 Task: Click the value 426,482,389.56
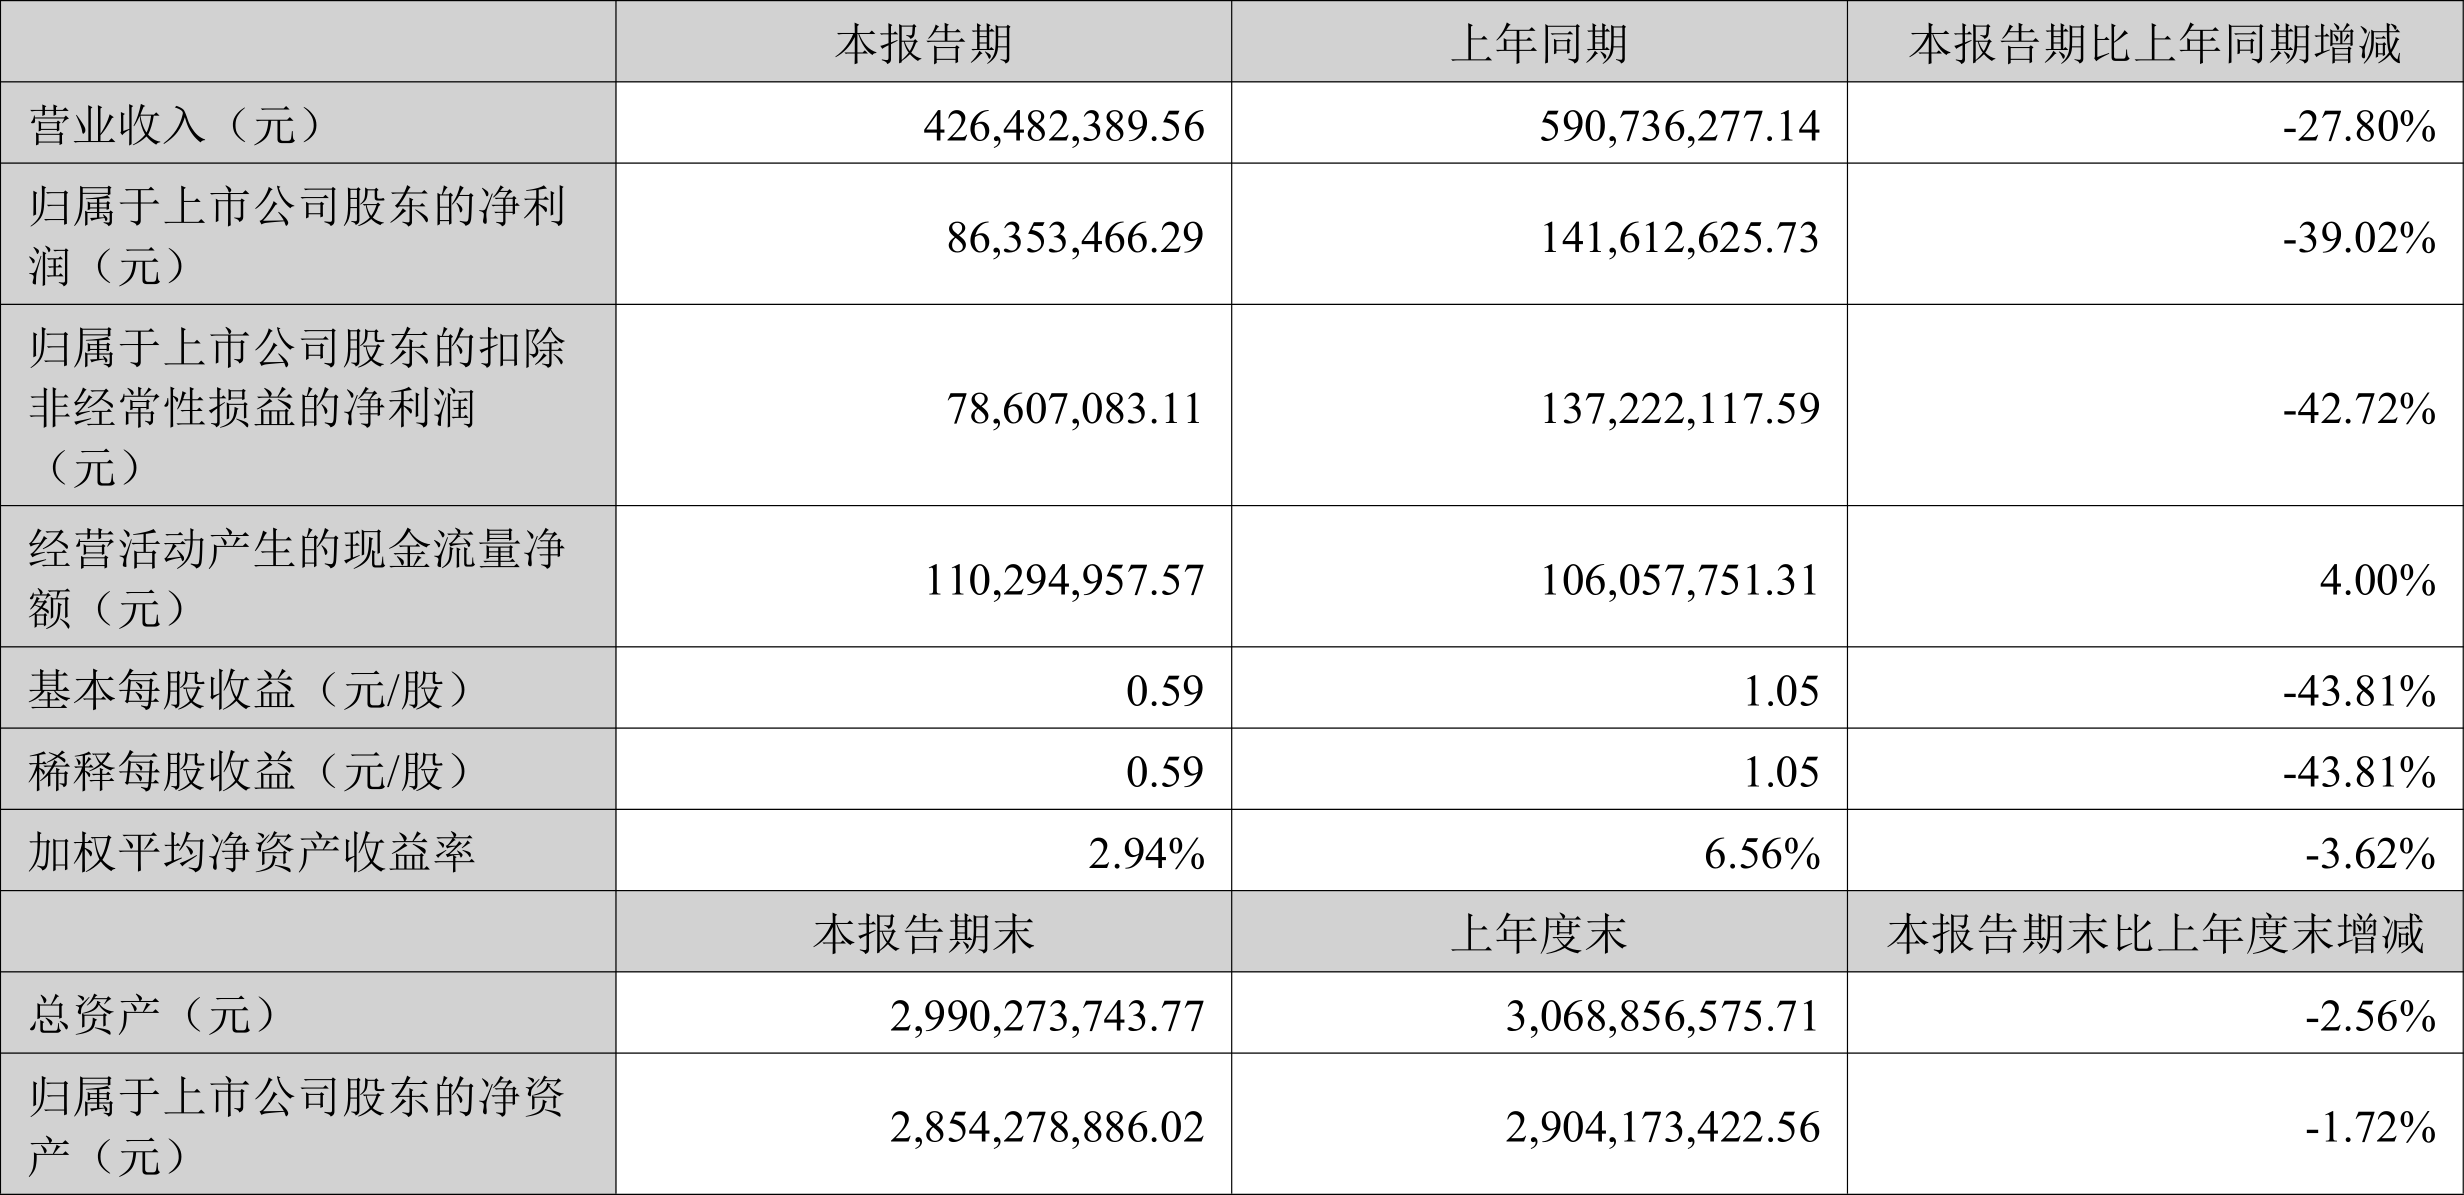tap(1064, 126)
